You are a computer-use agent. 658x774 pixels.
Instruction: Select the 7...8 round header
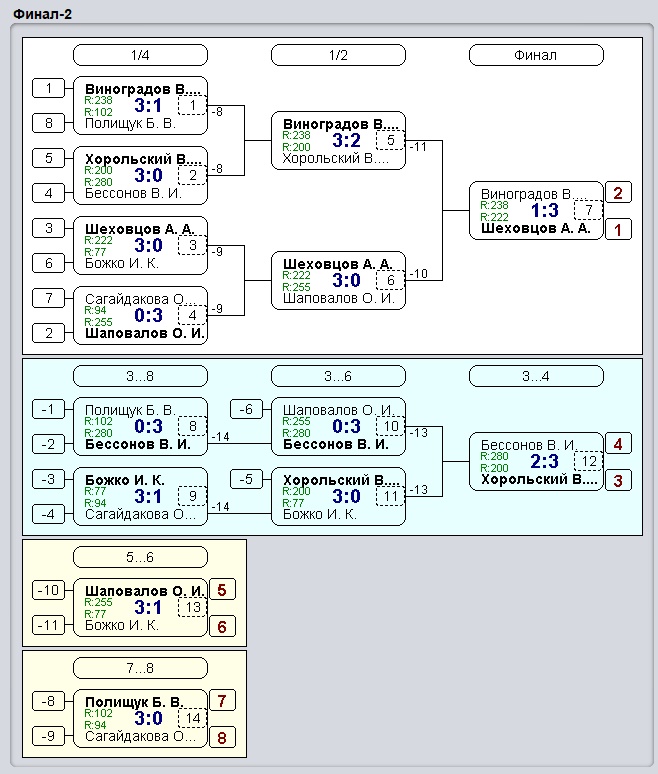[140, 668]
